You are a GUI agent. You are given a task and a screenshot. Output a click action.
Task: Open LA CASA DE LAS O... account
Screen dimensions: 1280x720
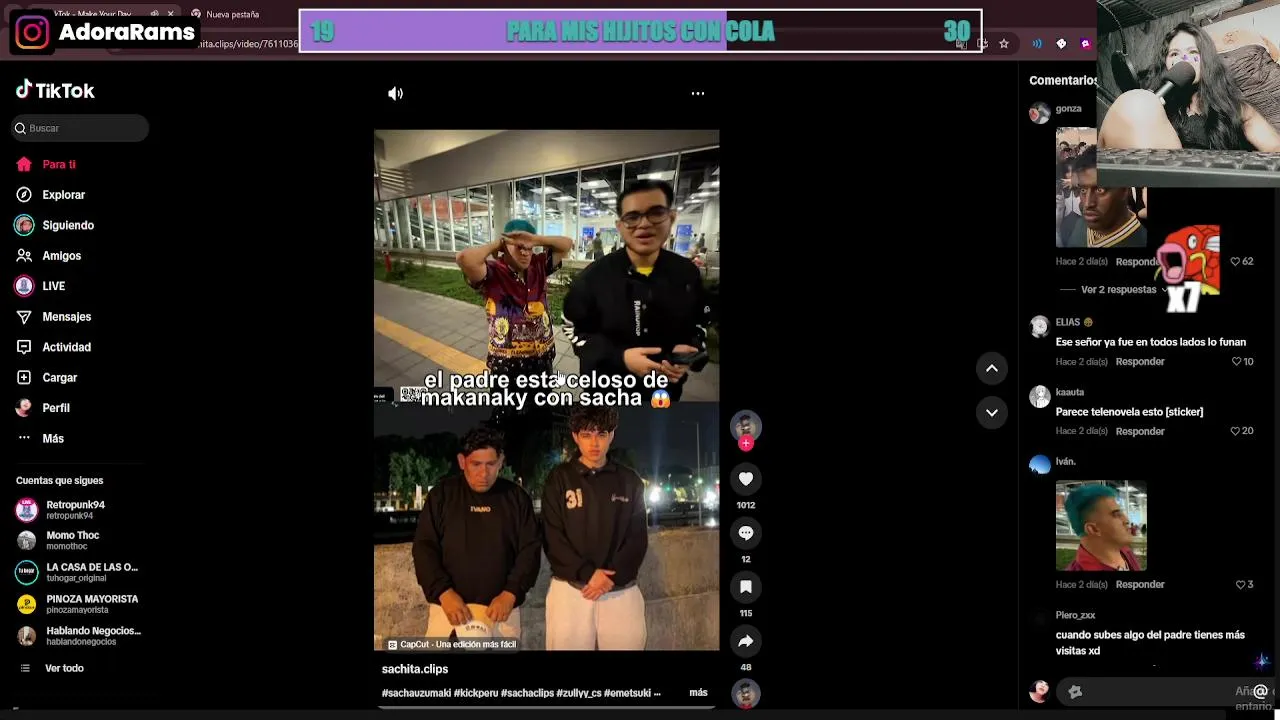[78, 572]
